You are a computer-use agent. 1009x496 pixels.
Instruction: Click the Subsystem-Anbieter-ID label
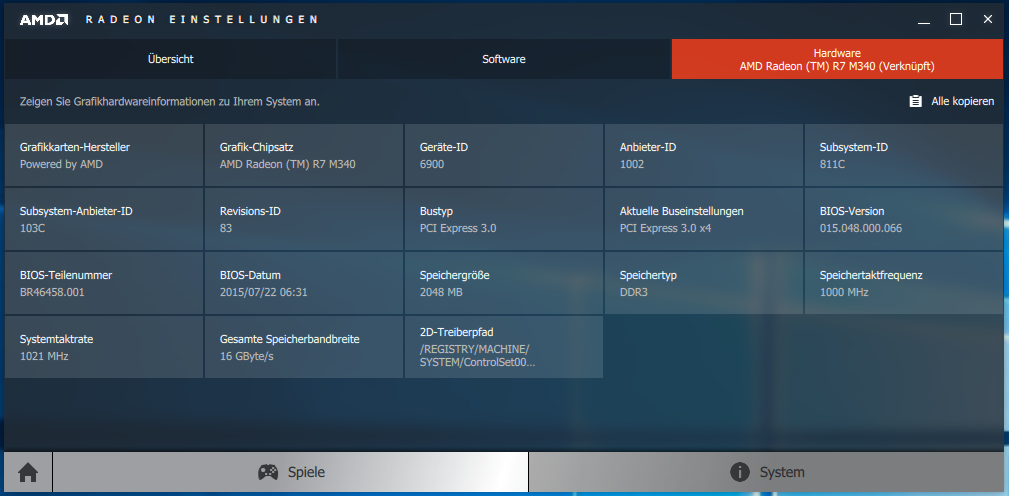77,211
